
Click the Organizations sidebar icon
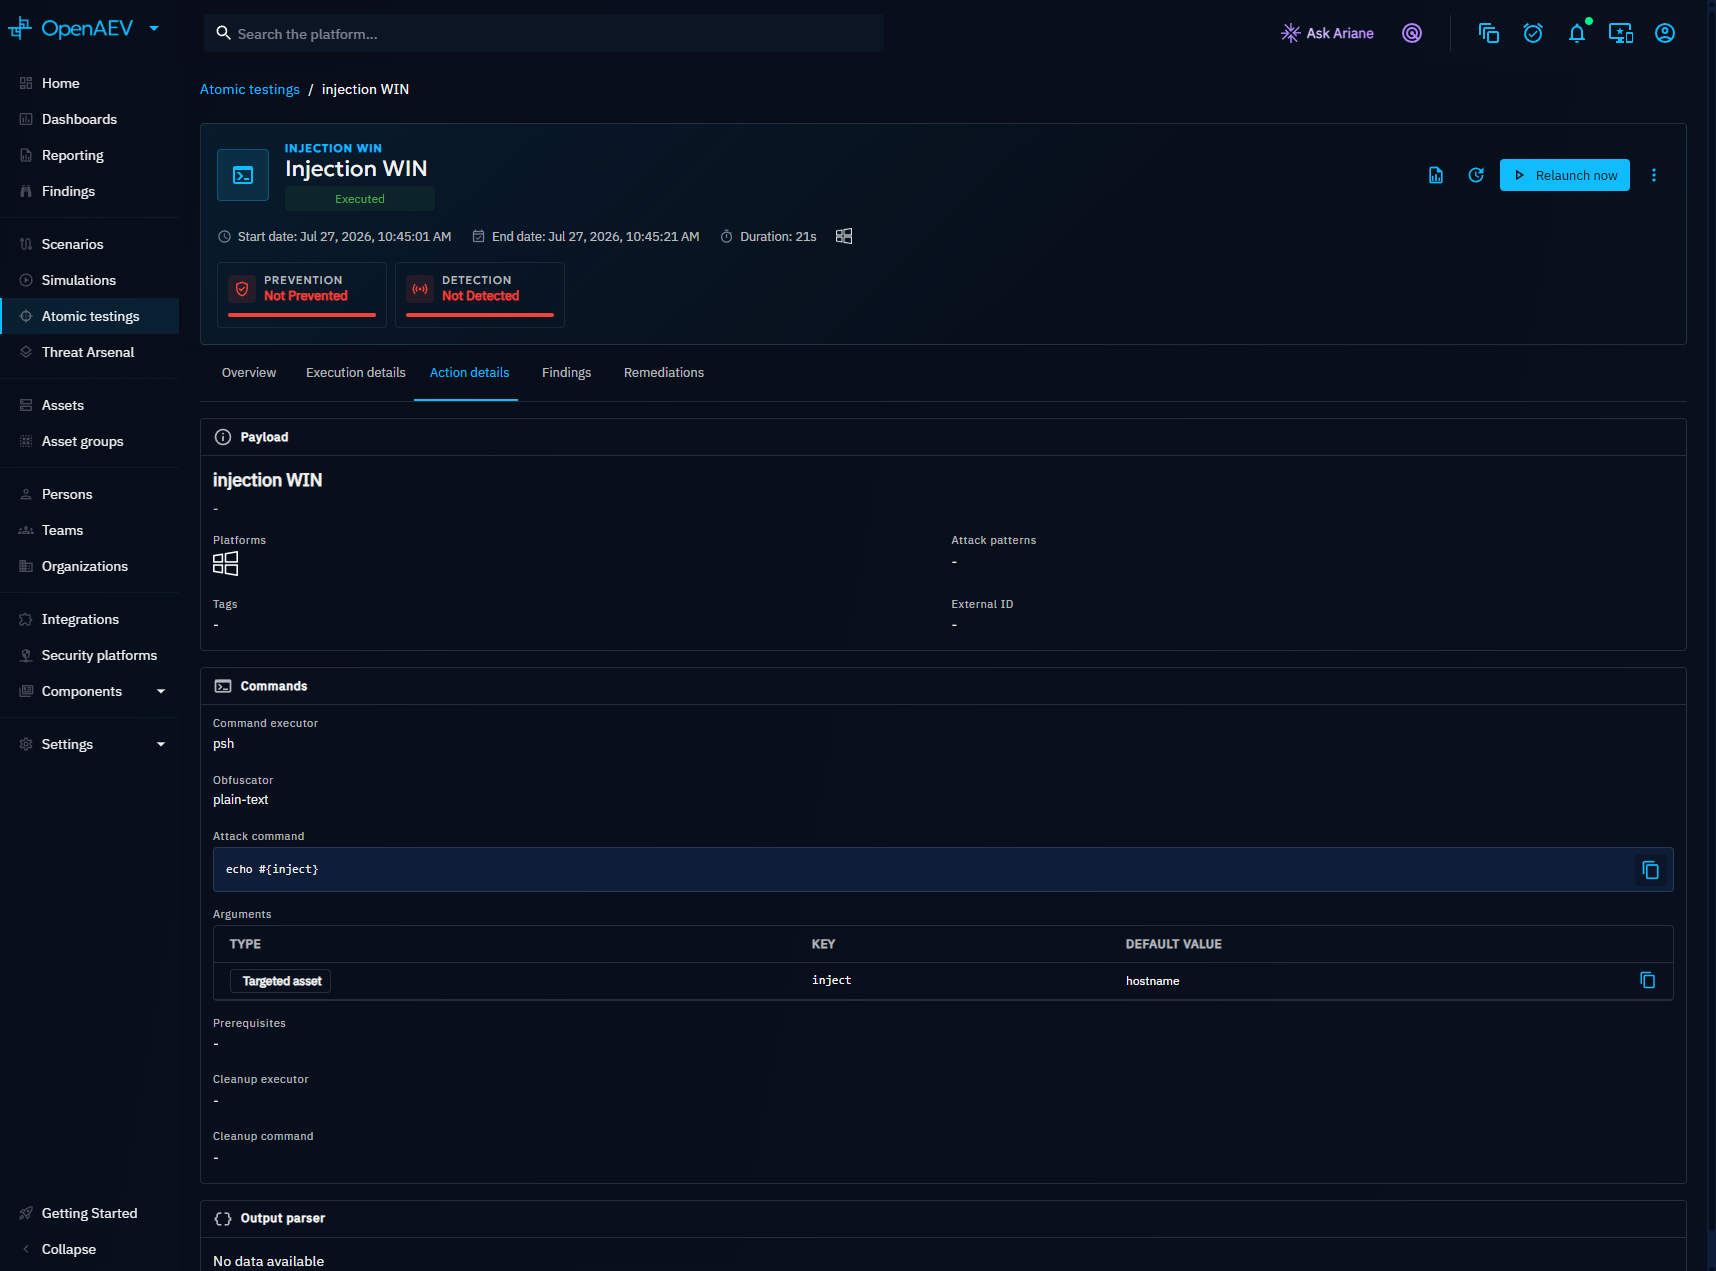26,566
